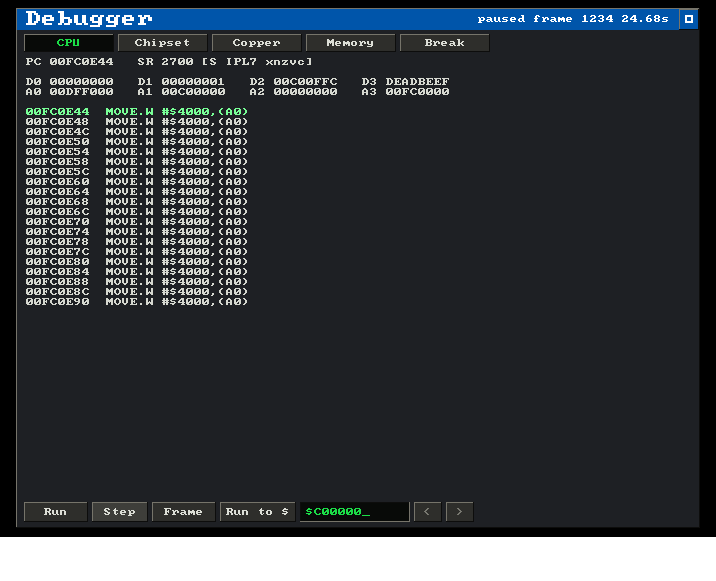
Task: Select disassembly line 00FC0E8C
Action: [x=137, y=292]
